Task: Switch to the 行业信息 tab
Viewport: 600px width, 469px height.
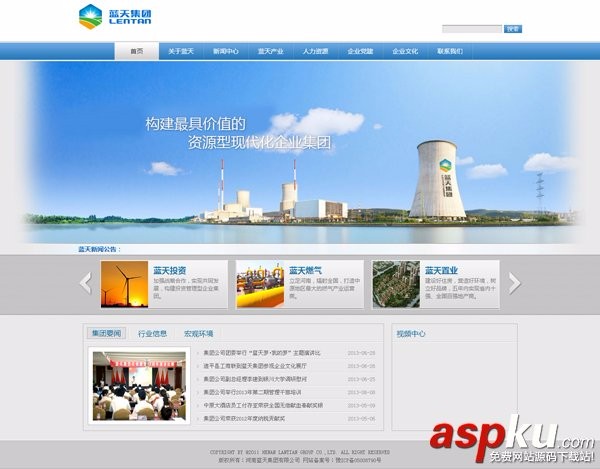Action: coord(152,334)
